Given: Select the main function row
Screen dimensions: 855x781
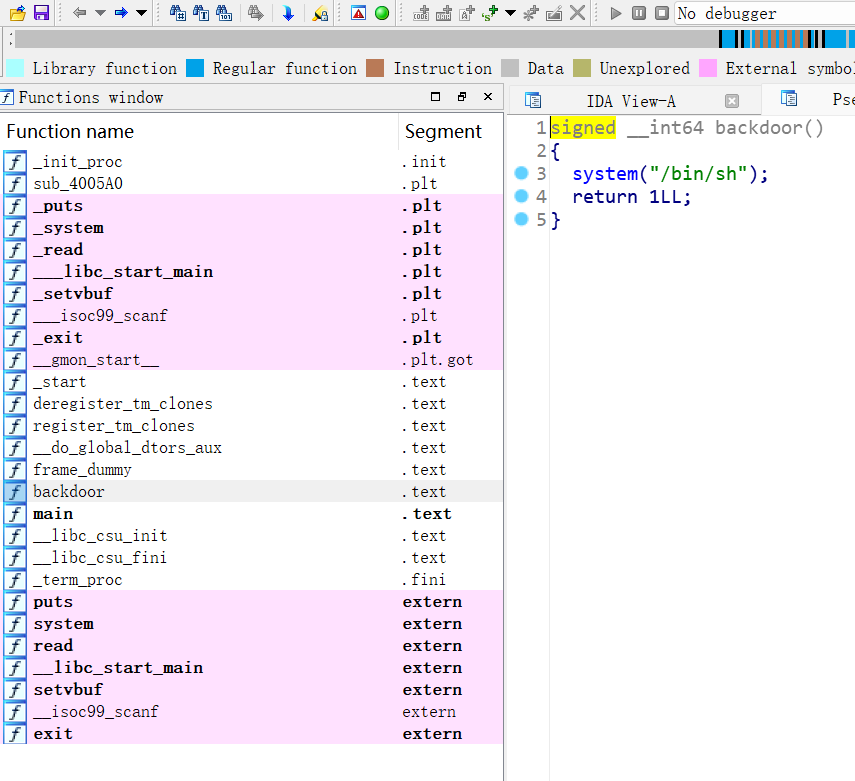Looking at the screenshot, I should pyautogui.click(x=252, y=513).
